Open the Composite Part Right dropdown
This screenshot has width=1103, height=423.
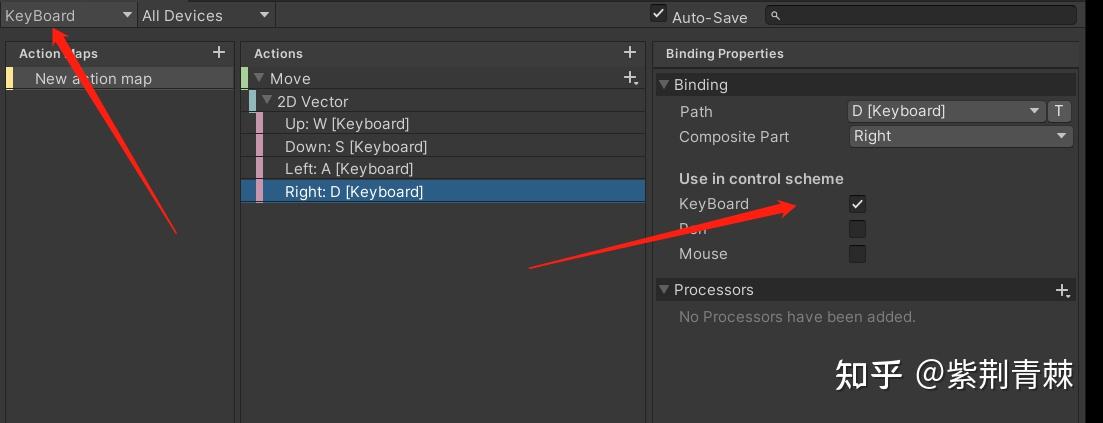pos(961,137)
